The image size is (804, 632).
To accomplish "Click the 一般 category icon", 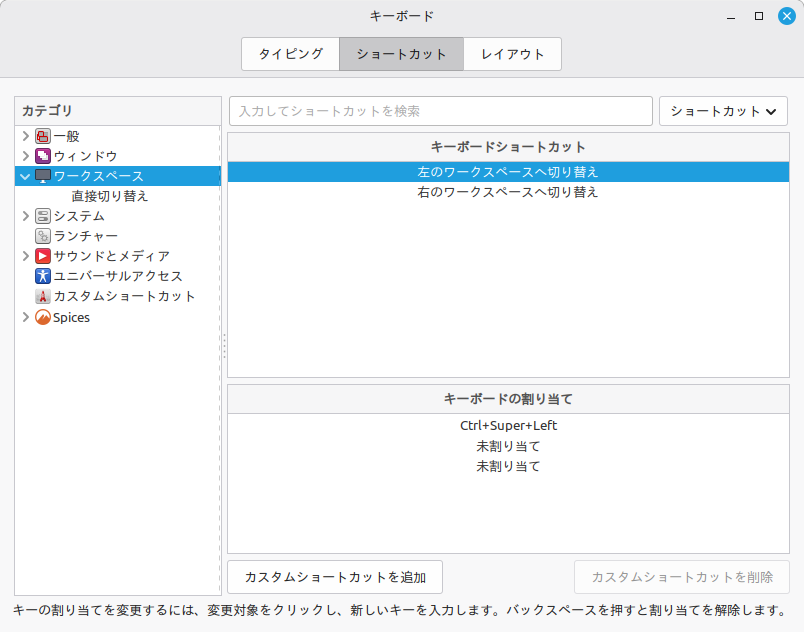I will pyautogui.click(x=43, y=136).
